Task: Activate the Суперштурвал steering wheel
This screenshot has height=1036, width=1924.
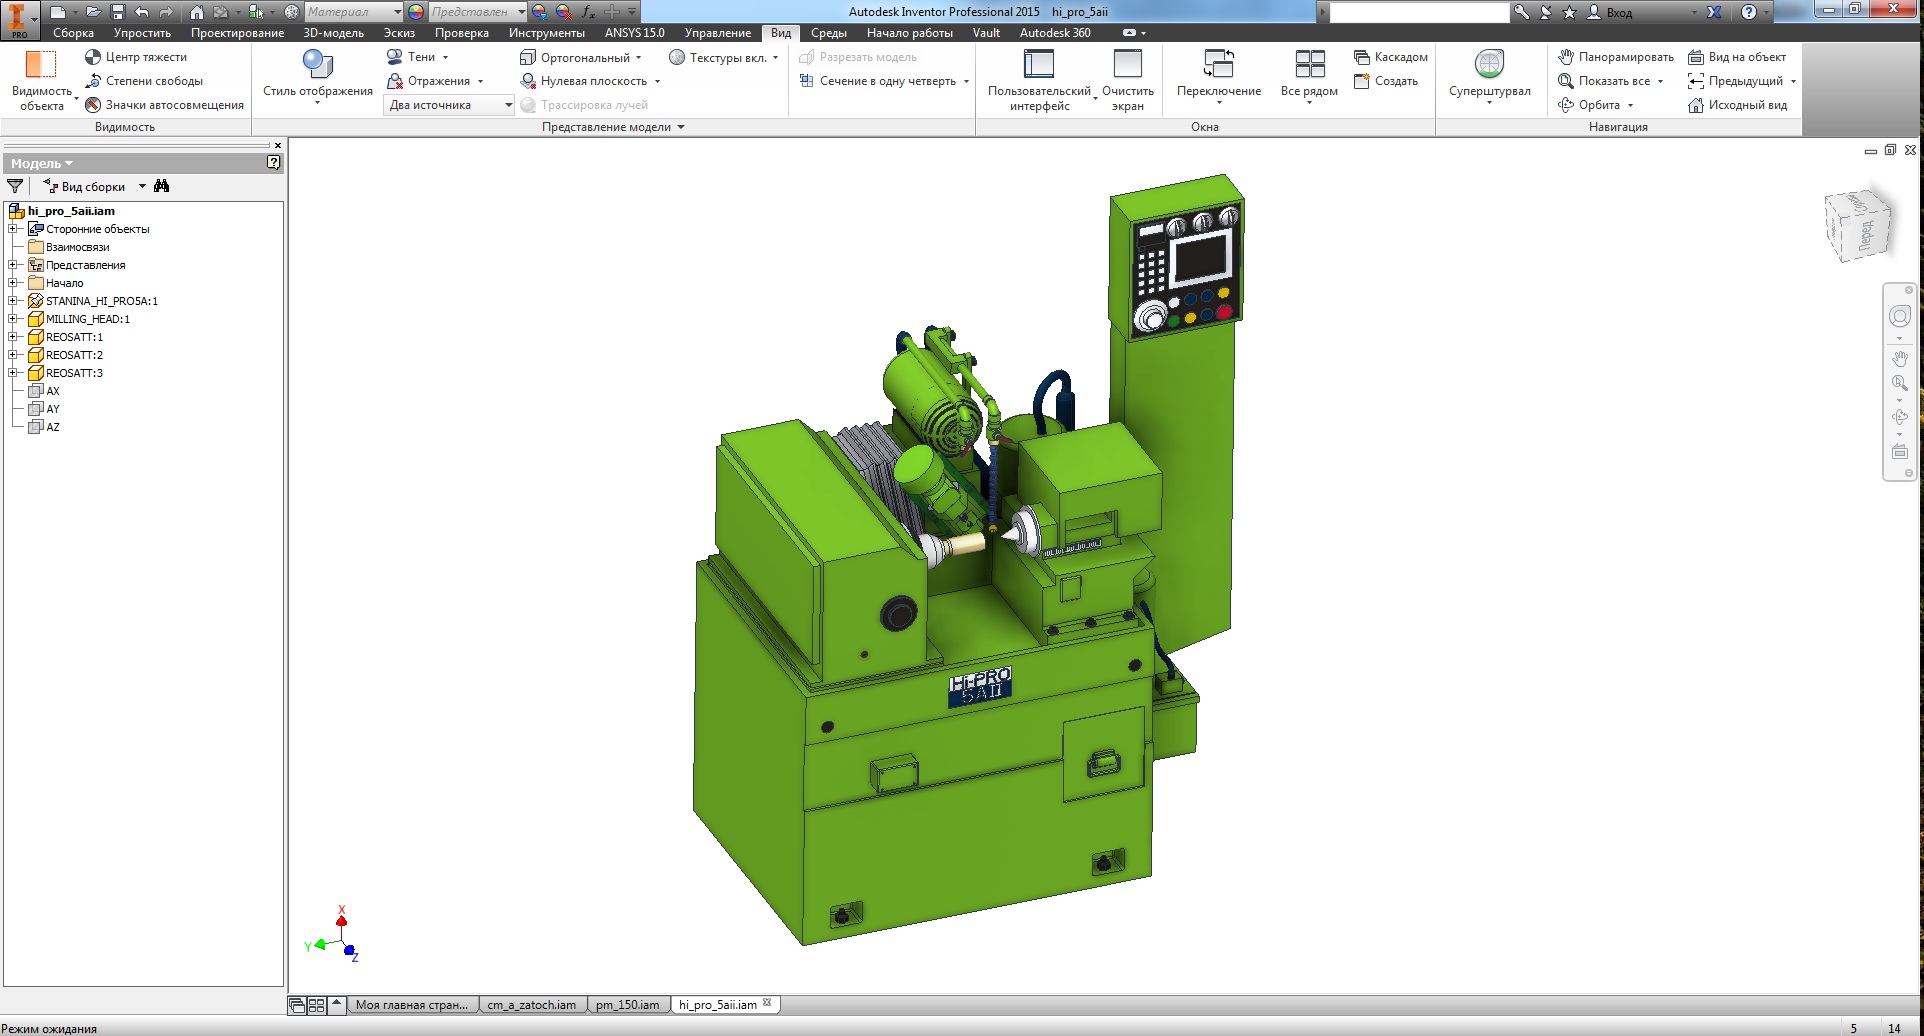Action: (1489, 76)
